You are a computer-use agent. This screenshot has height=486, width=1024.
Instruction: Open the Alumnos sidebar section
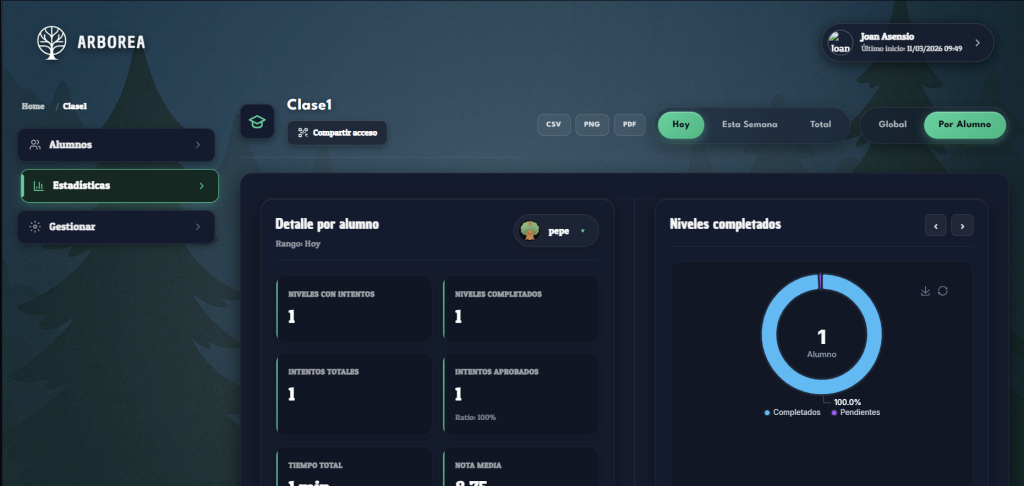pyautogui.click(x=116, y=145)
